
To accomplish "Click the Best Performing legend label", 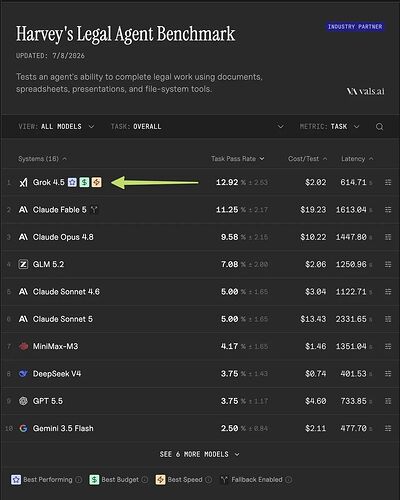I will (x=48, y=480).
